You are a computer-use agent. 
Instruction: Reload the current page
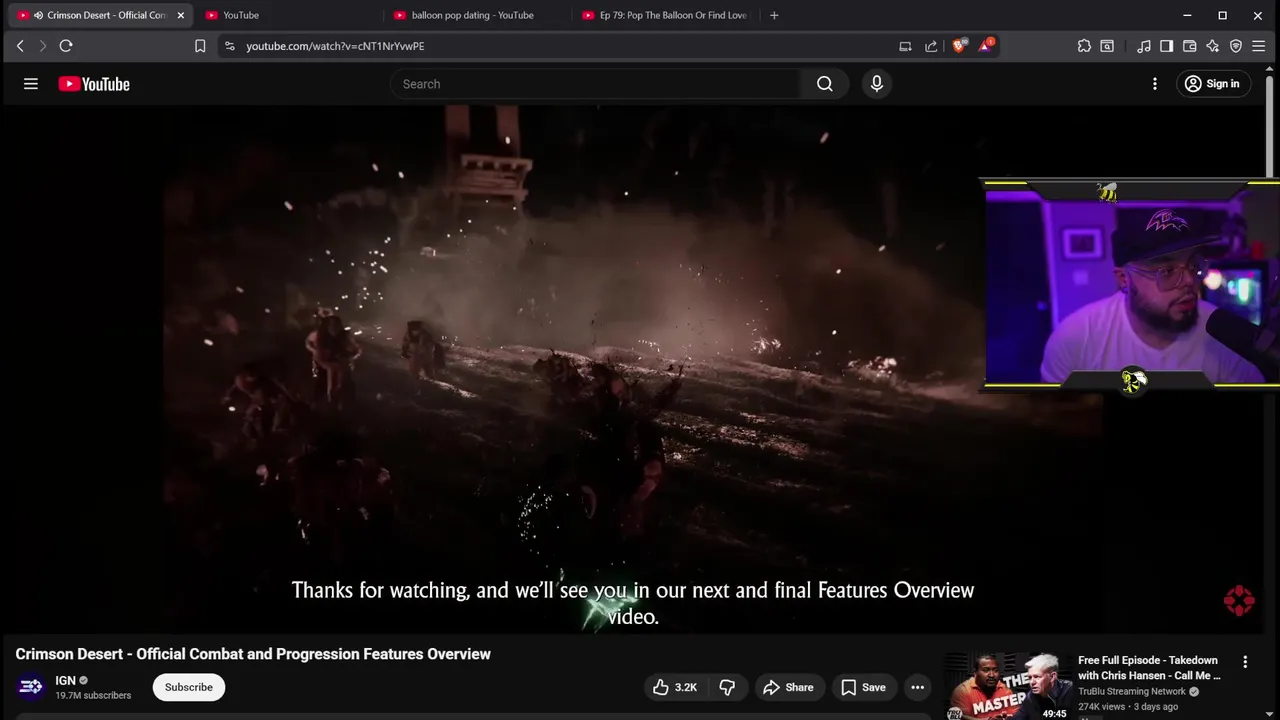pos(66,46)
